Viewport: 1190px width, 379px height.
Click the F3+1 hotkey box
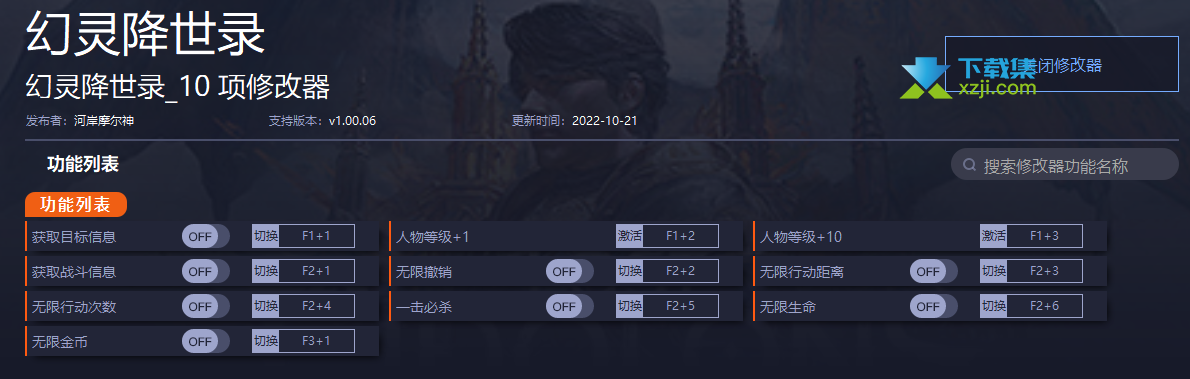(x=316, y=341)
